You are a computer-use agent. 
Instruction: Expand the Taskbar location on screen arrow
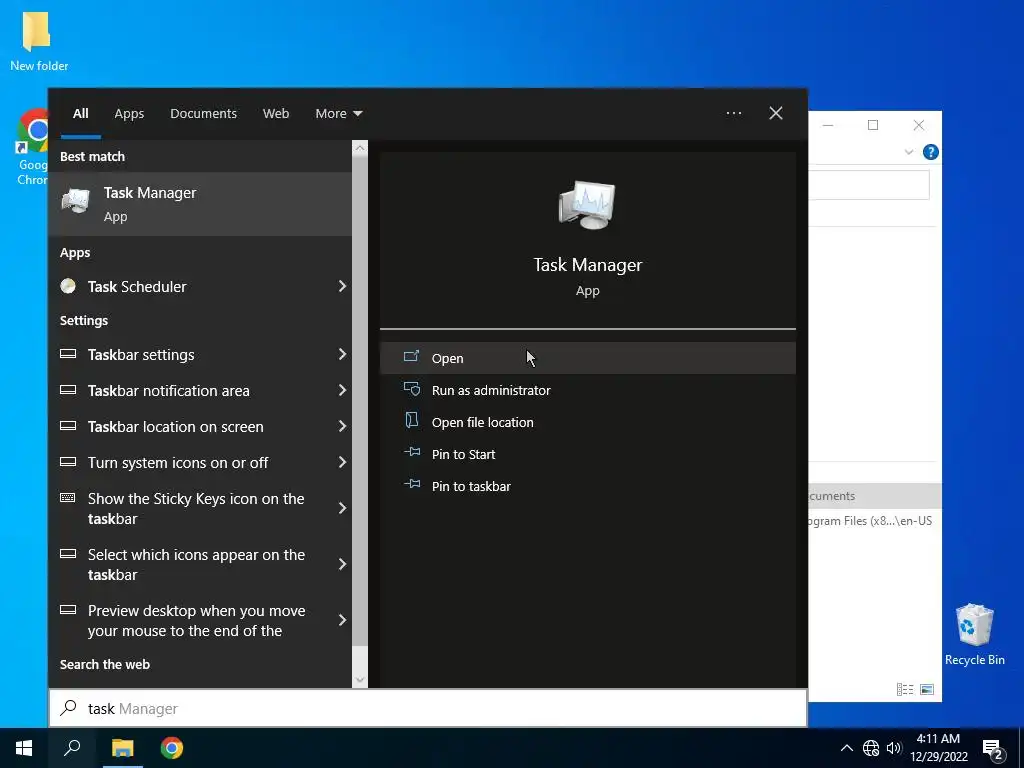point(342,426)
